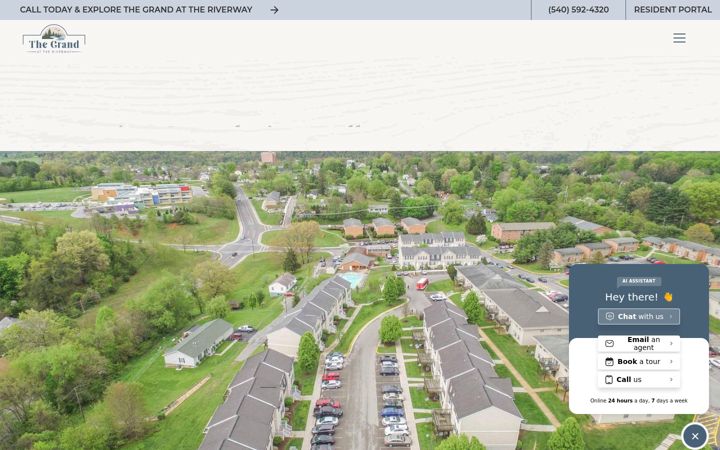Click the Hey there! greeting text
Viewport: 720px width, 450px height.
tap(639, 297)
